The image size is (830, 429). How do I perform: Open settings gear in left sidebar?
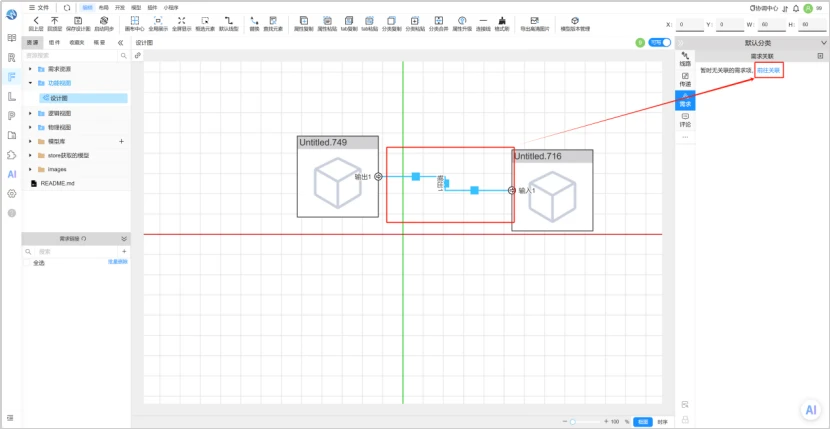click(12, 194)
